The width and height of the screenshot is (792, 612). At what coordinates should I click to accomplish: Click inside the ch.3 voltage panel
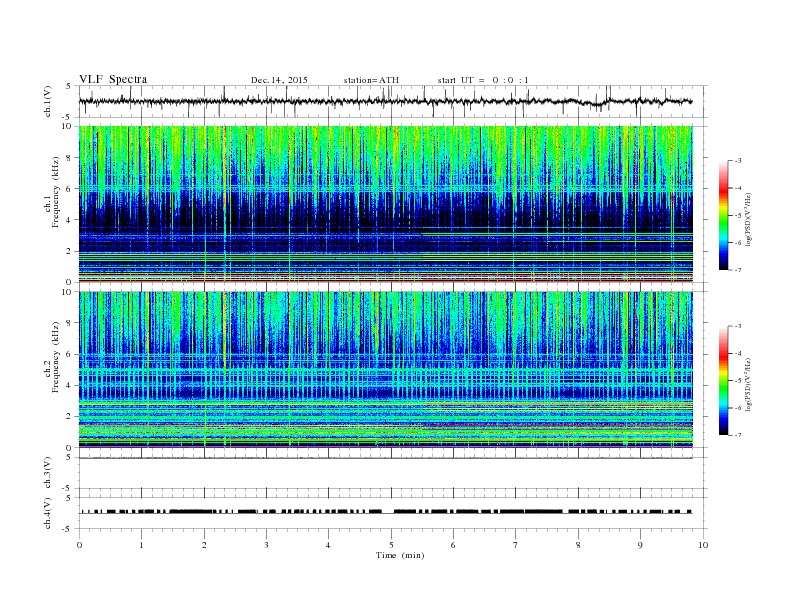393,473
